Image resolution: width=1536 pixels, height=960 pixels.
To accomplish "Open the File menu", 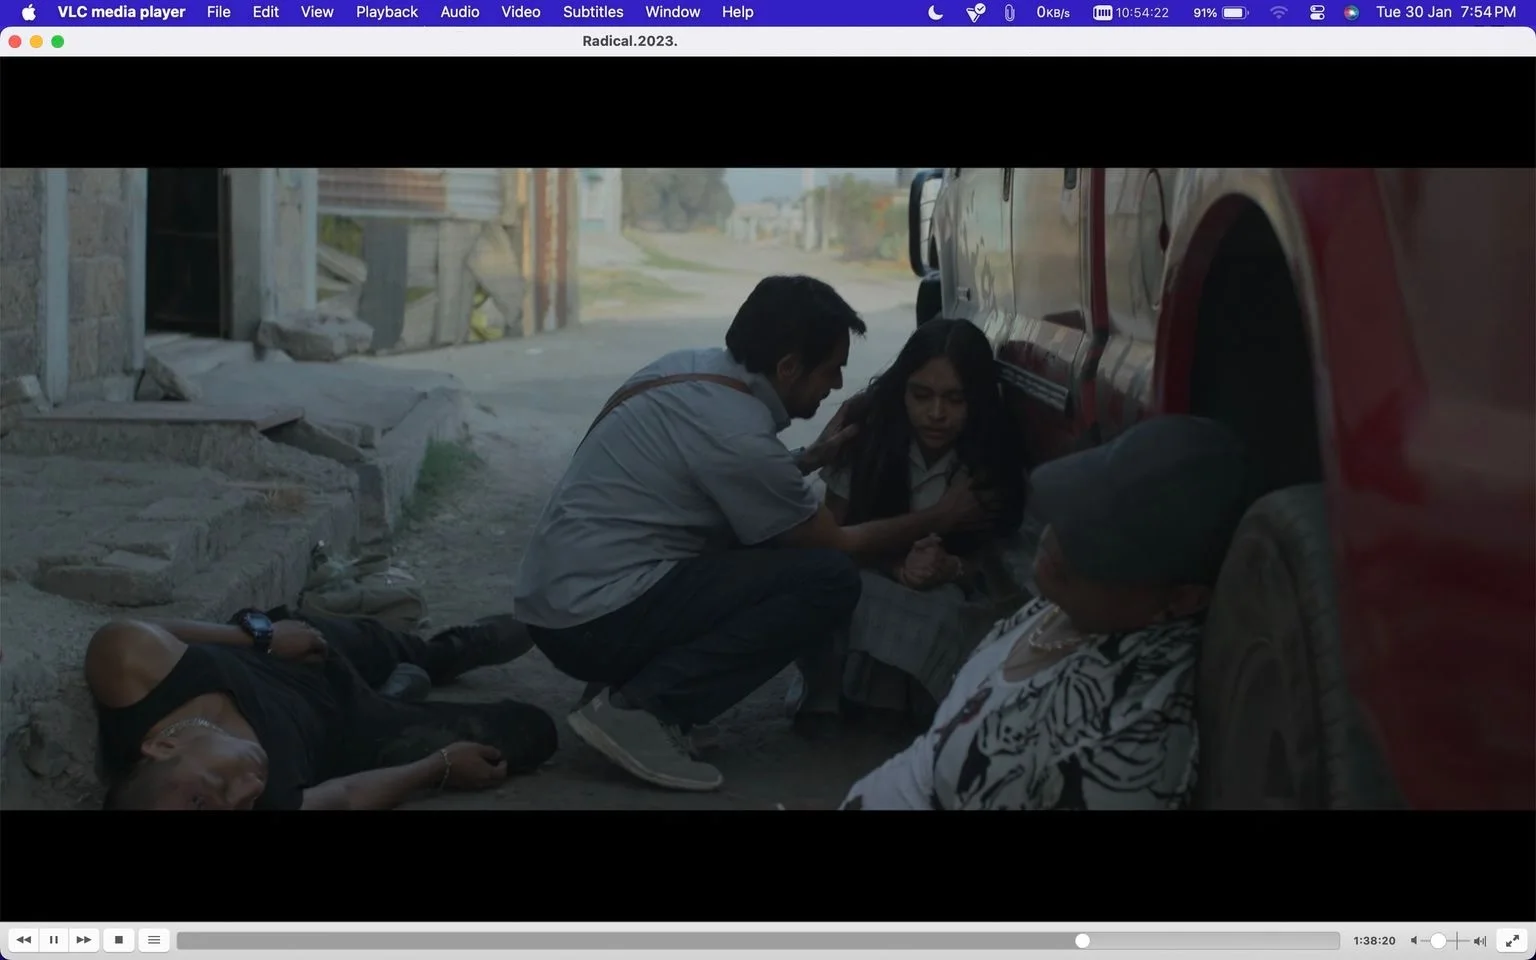I will pyautogui.click(x=218, y=12).
